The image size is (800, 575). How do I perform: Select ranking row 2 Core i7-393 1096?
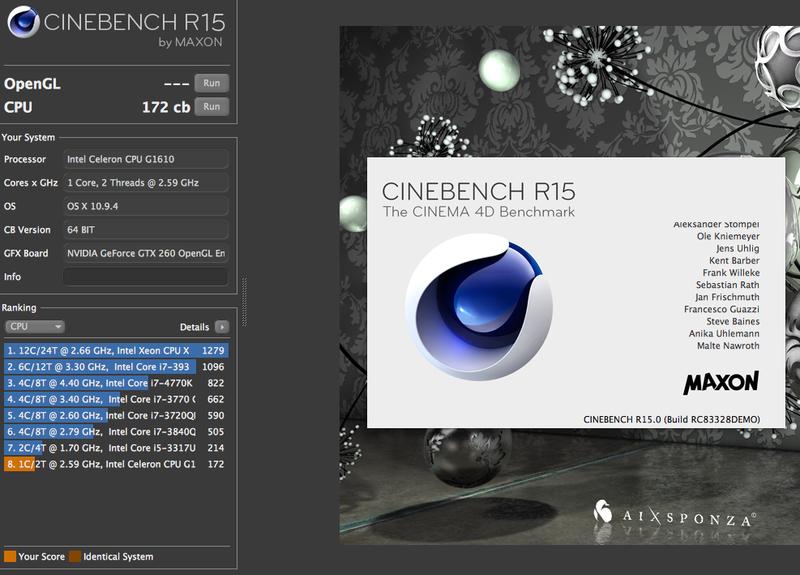116,367
